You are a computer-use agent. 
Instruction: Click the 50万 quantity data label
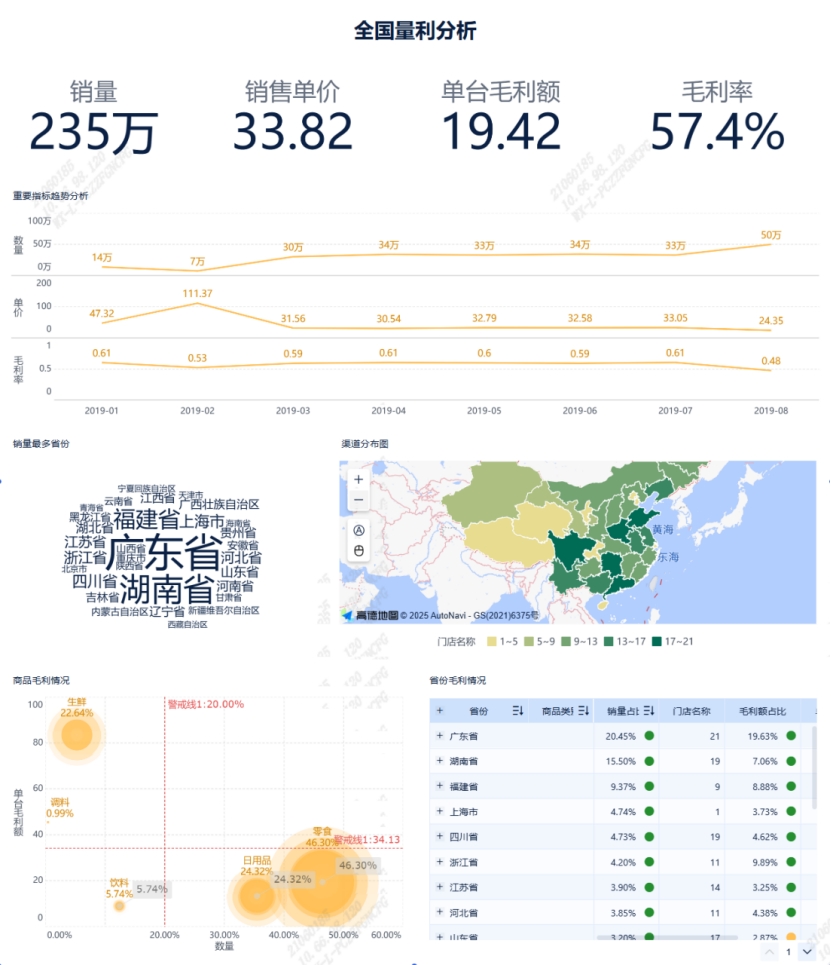(x=771, y=235)
